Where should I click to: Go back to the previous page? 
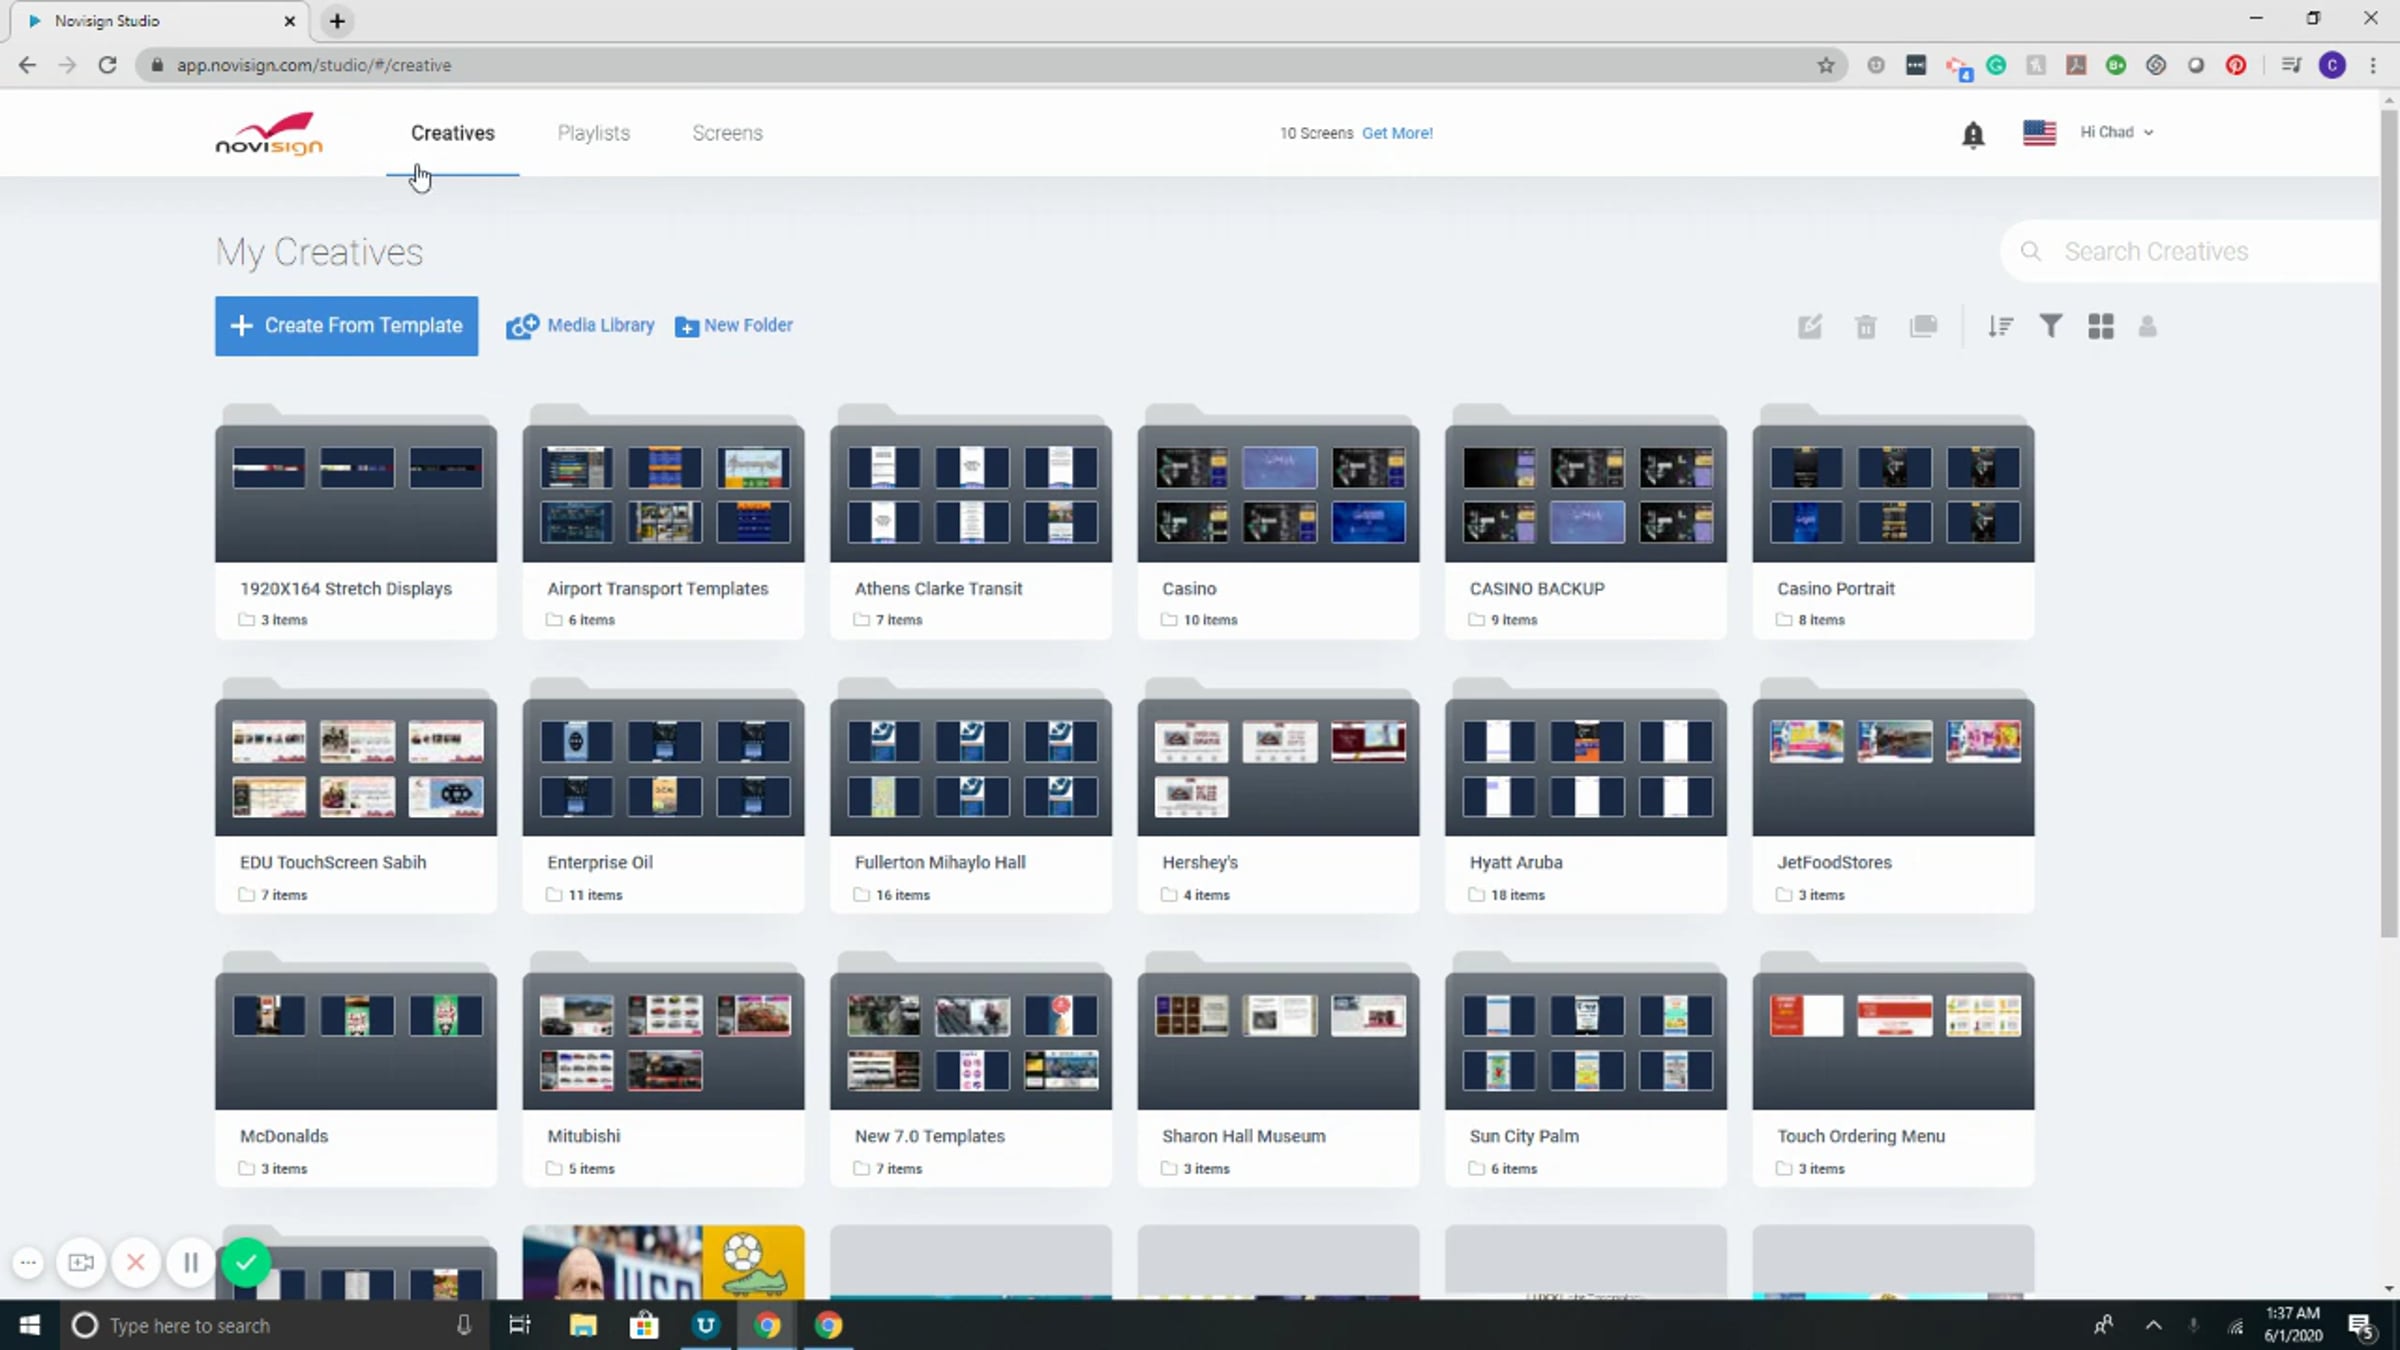click(27, 65)
